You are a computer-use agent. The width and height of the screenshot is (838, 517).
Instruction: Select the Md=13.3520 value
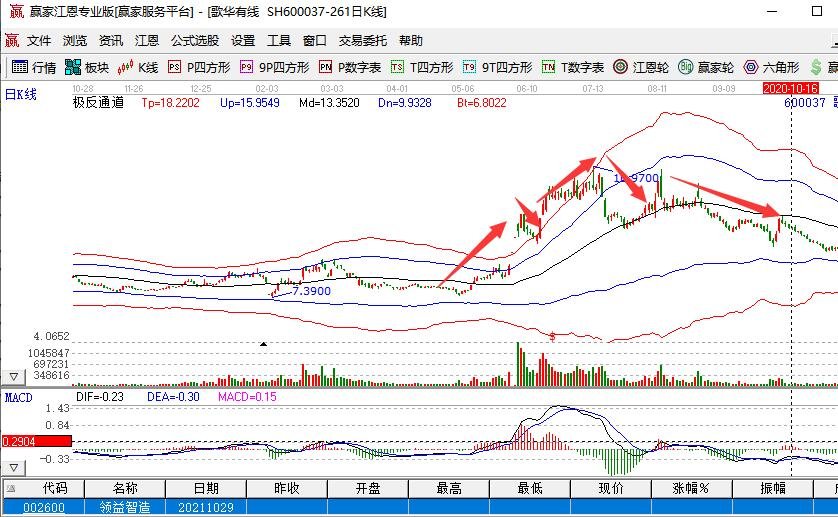pyautogui.click(x=329, y=103)
